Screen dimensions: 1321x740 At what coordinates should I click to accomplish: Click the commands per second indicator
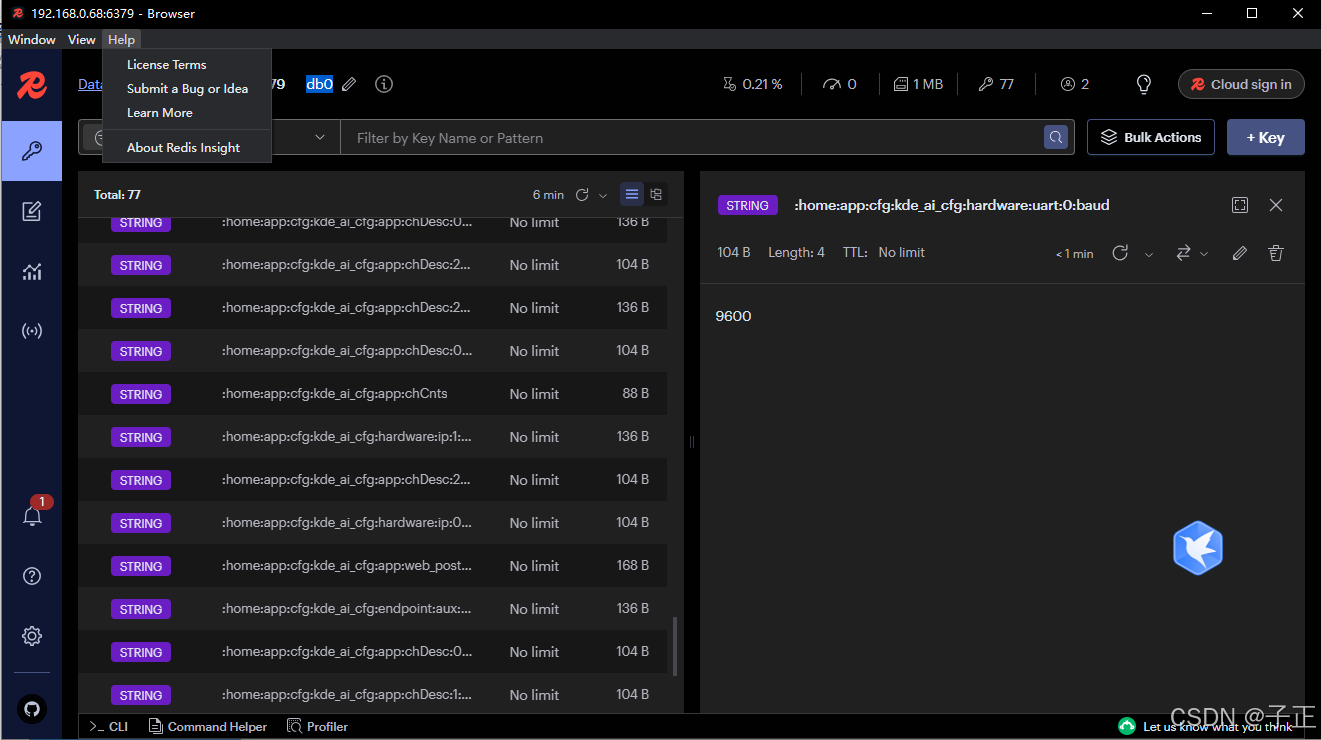tap(839, 85)
